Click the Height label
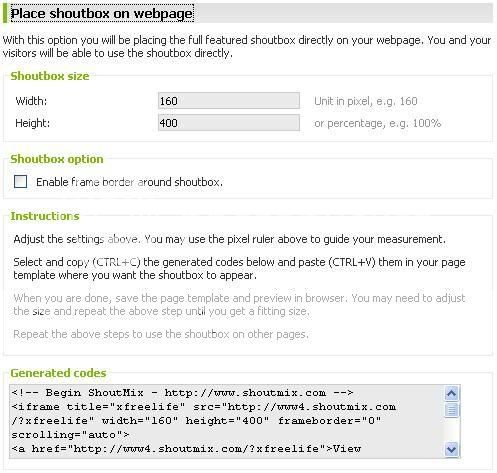 tap(32, 123)
